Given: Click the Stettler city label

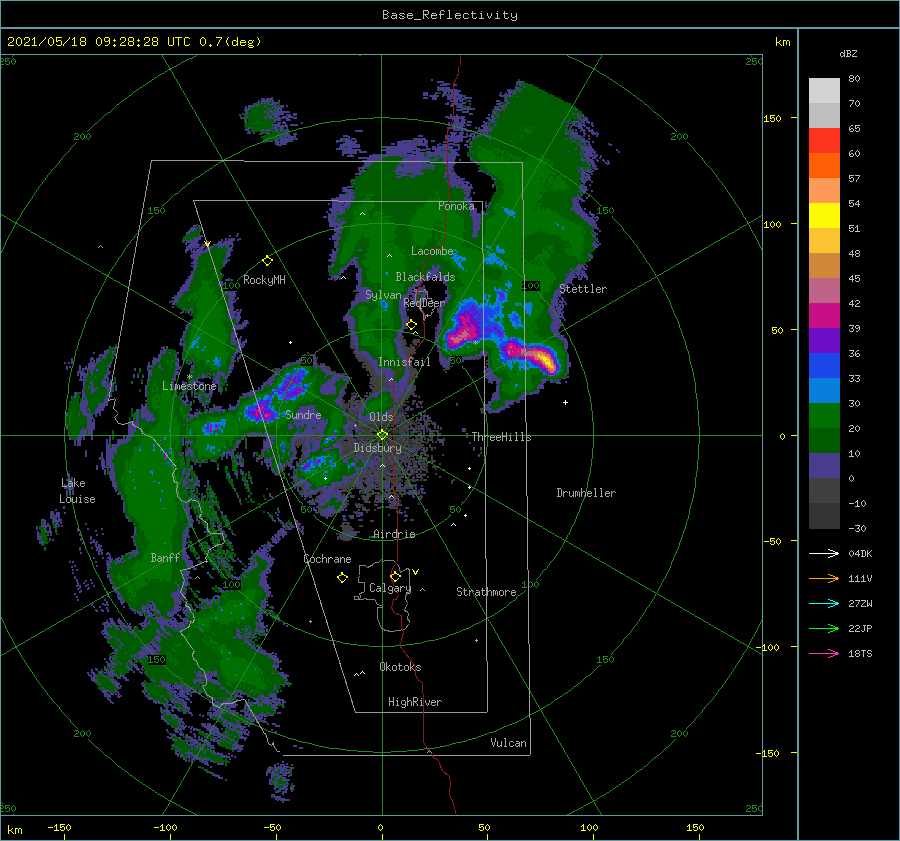Looking at the screenshot, I should tap(583, 289).
